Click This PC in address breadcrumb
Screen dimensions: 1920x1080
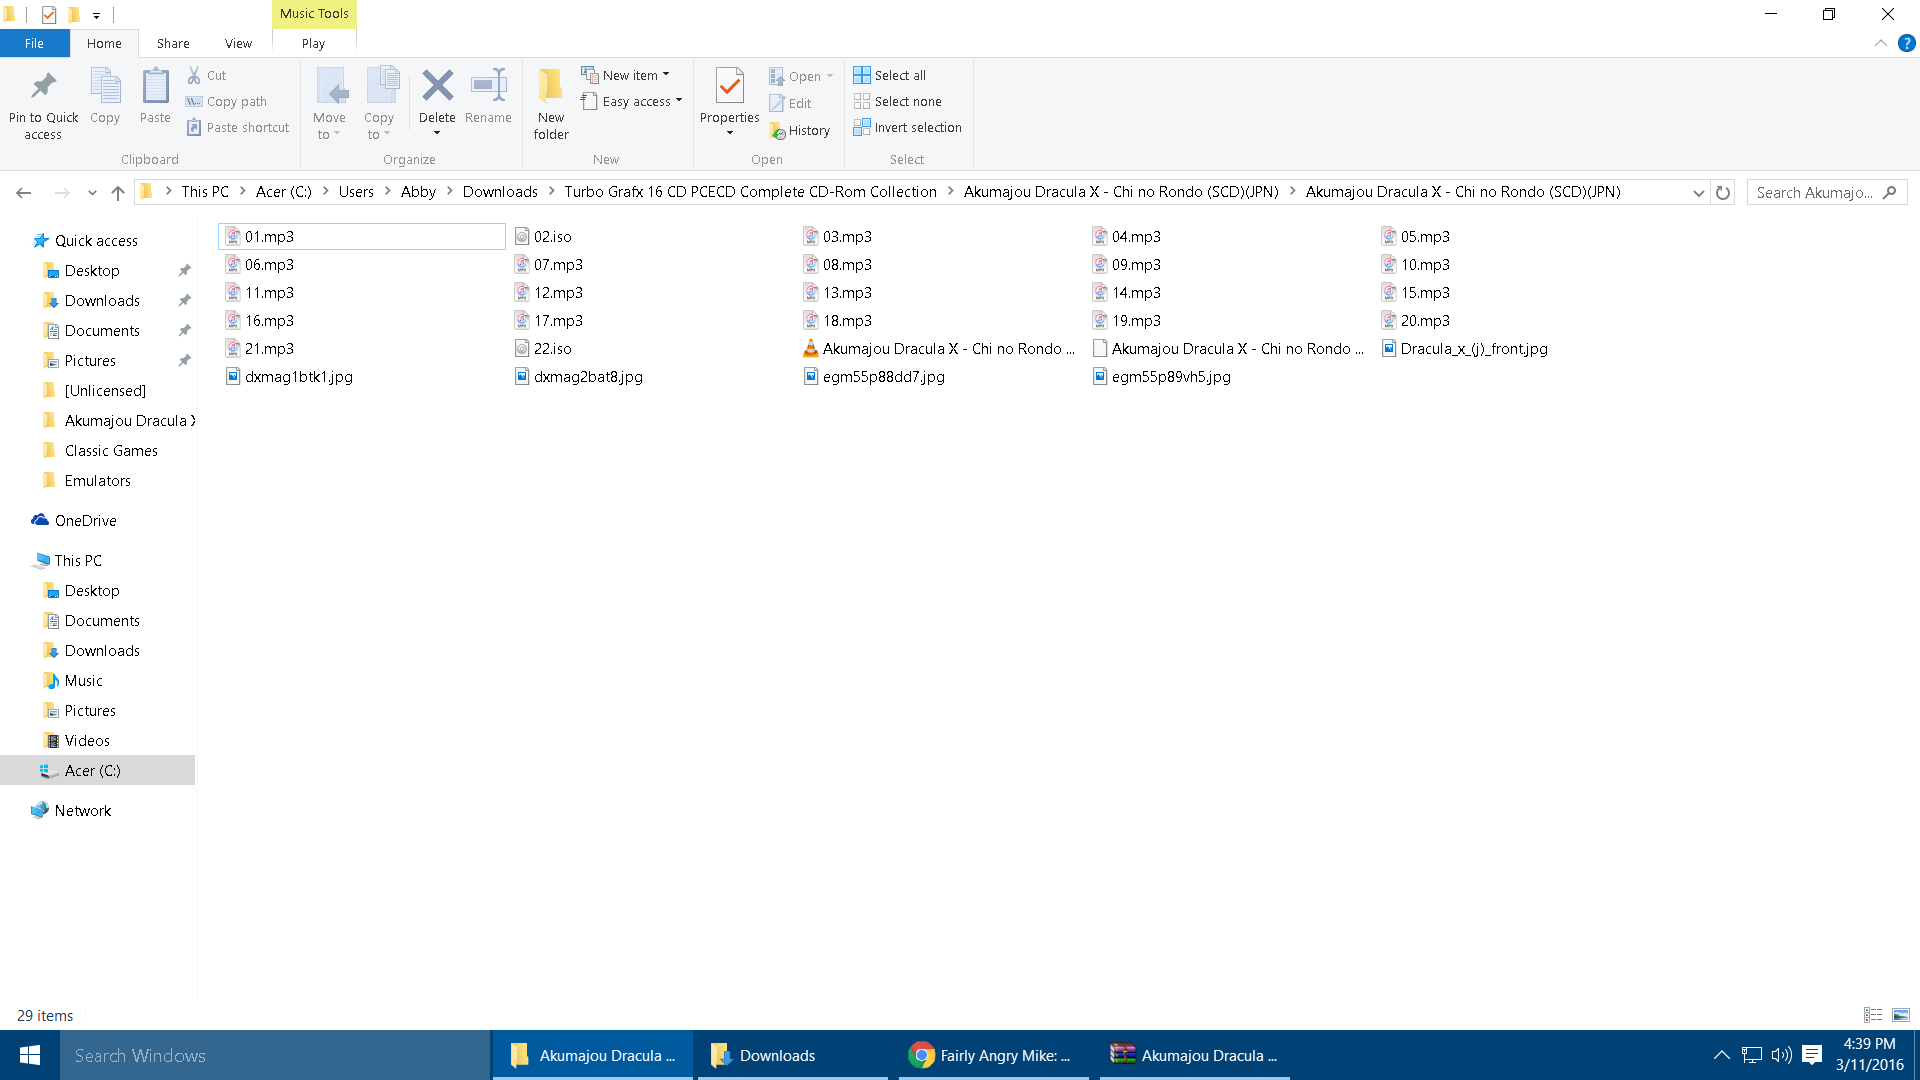205,192
